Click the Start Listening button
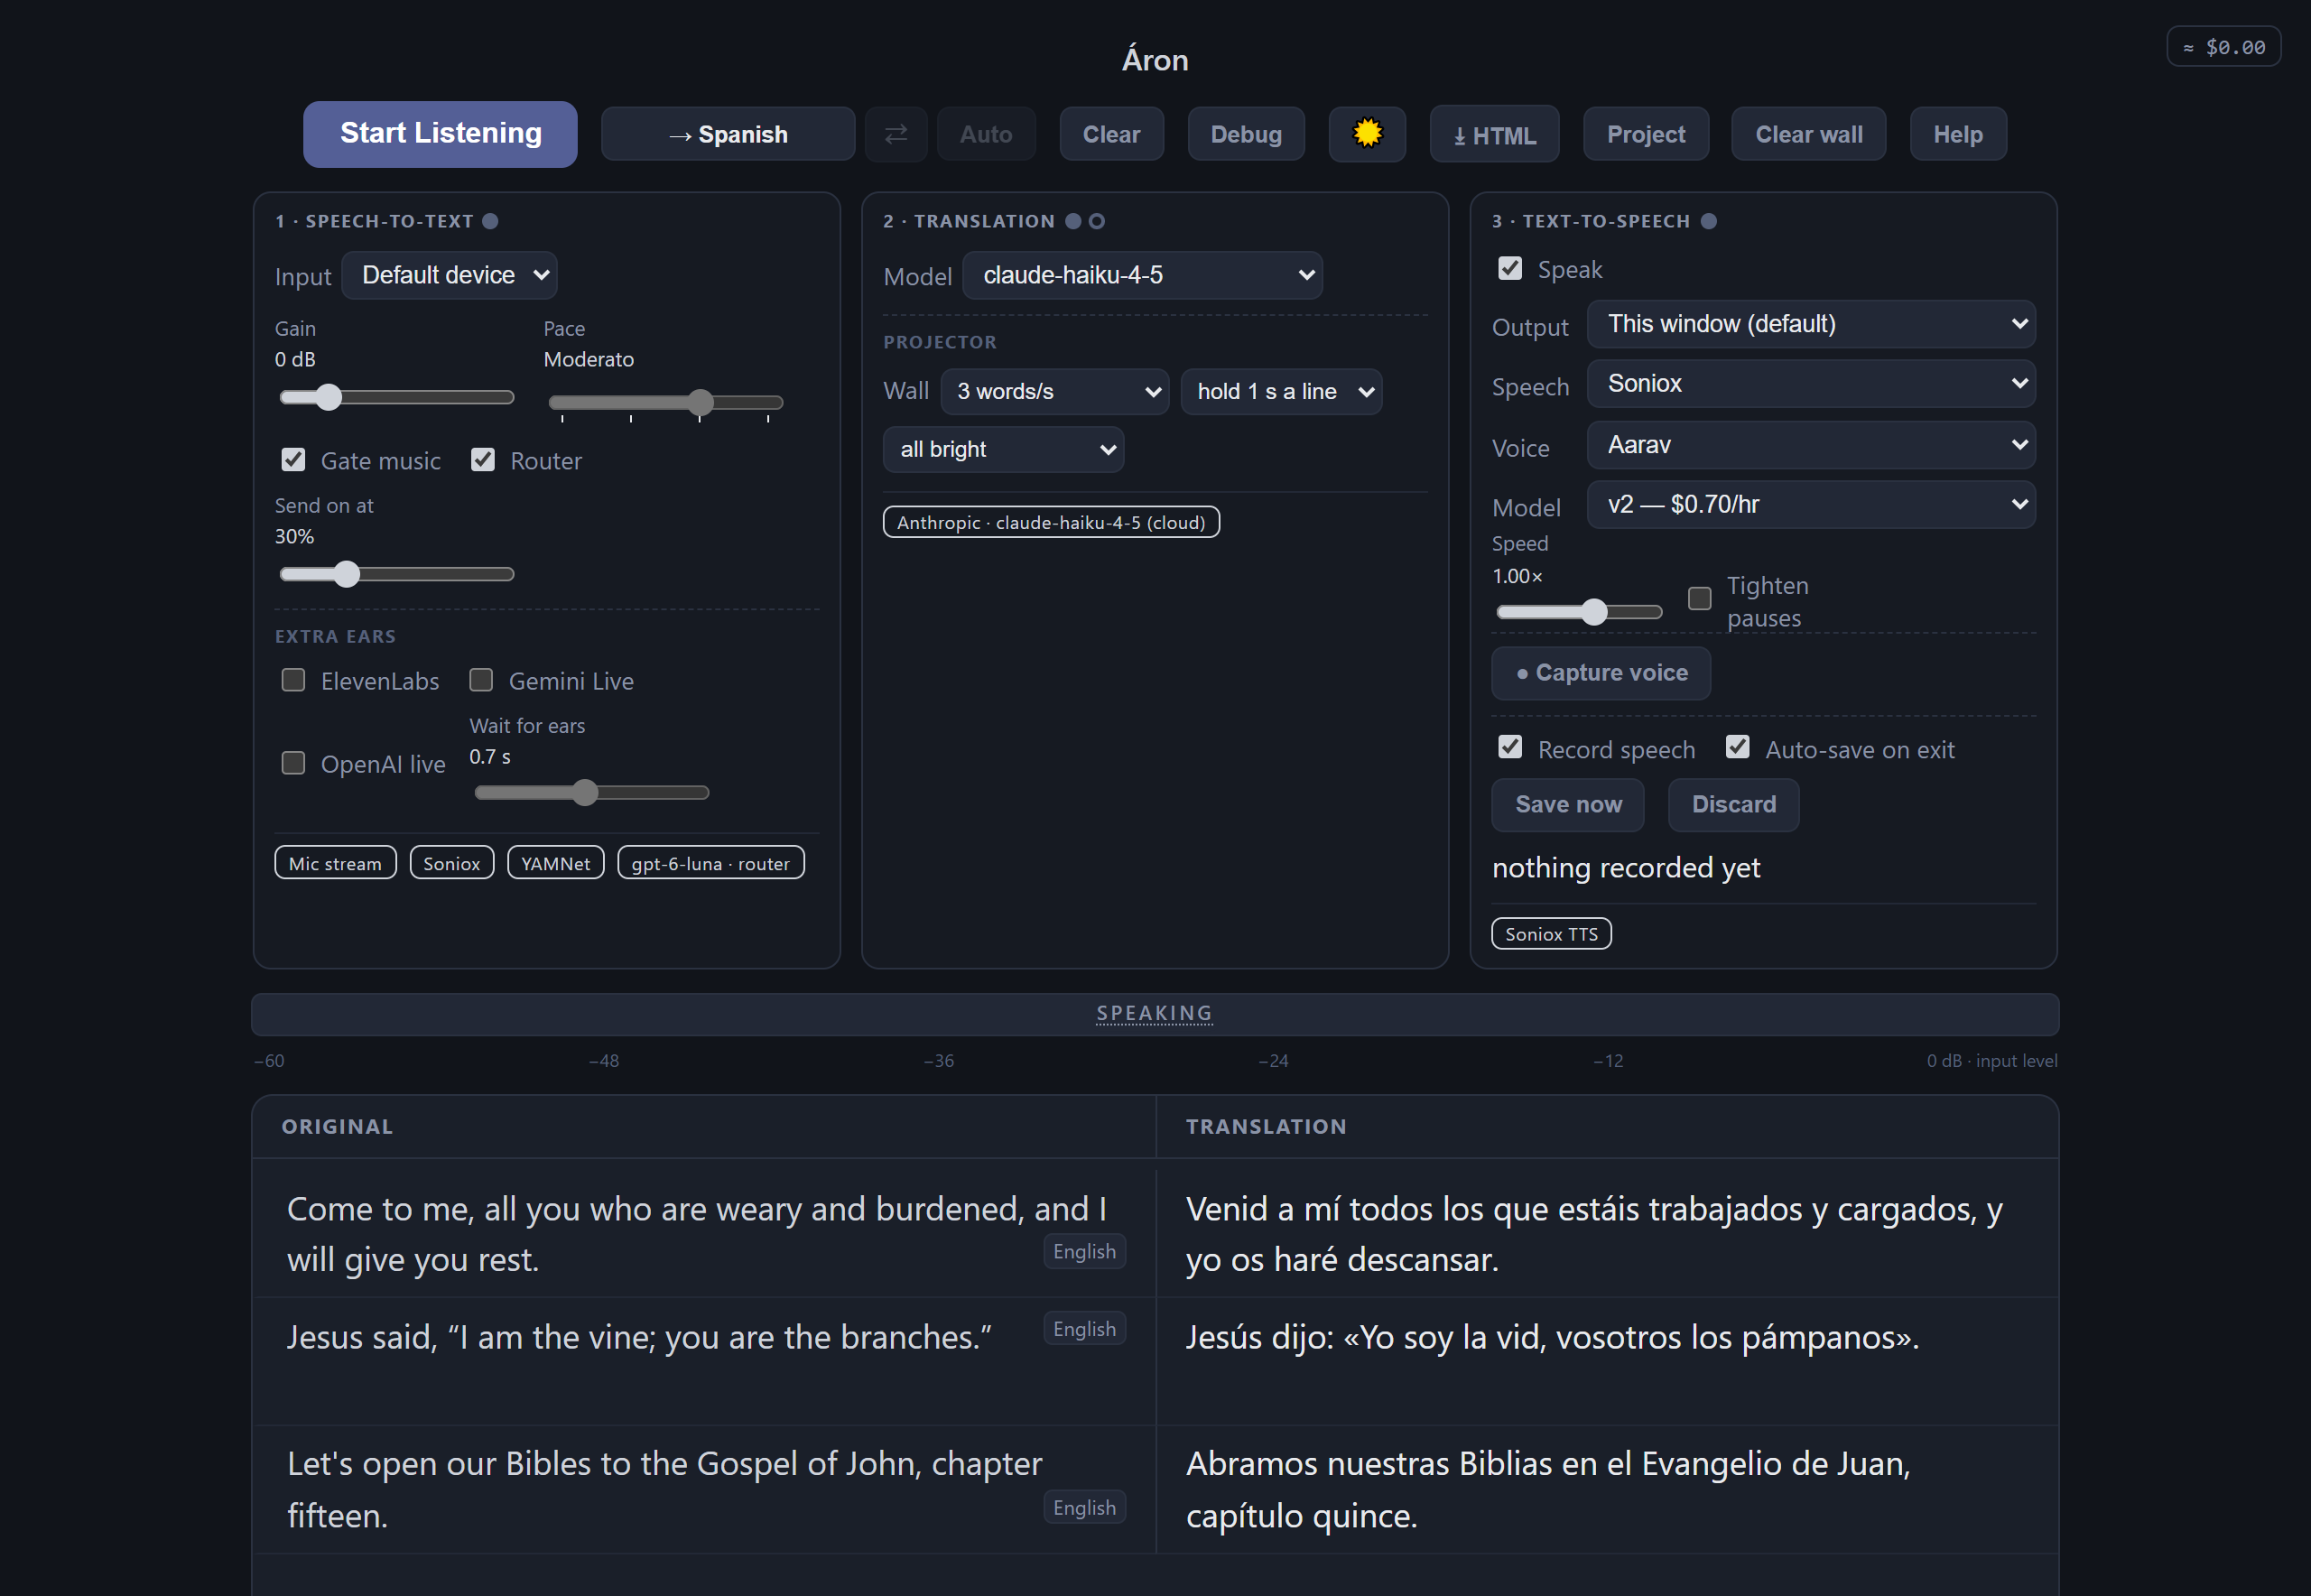The width and height of the screenshot is (2311, 1596). click(x=440, y=134)
